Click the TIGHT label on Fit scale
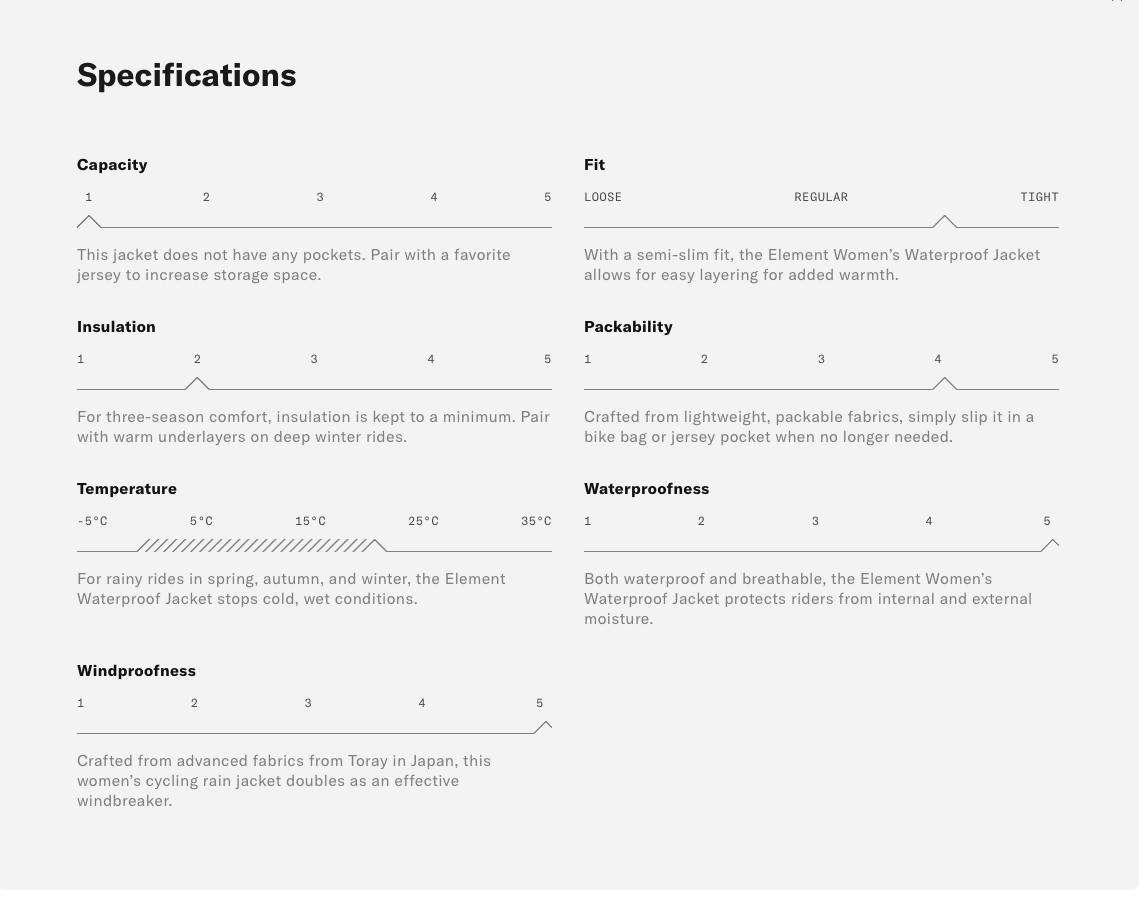Image resolution: width=1144 pixels, height=897 pixels. tap(1039, 197)
